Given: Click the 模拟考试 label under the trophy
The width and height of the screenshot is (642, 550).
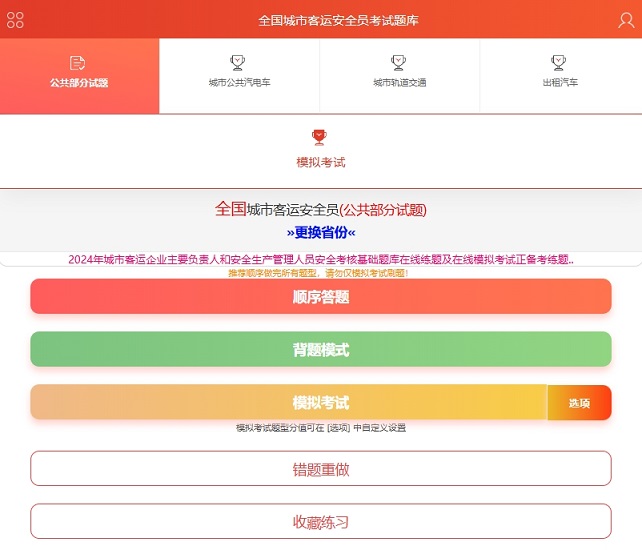Looking at the screenshot, I should point(321,162).
